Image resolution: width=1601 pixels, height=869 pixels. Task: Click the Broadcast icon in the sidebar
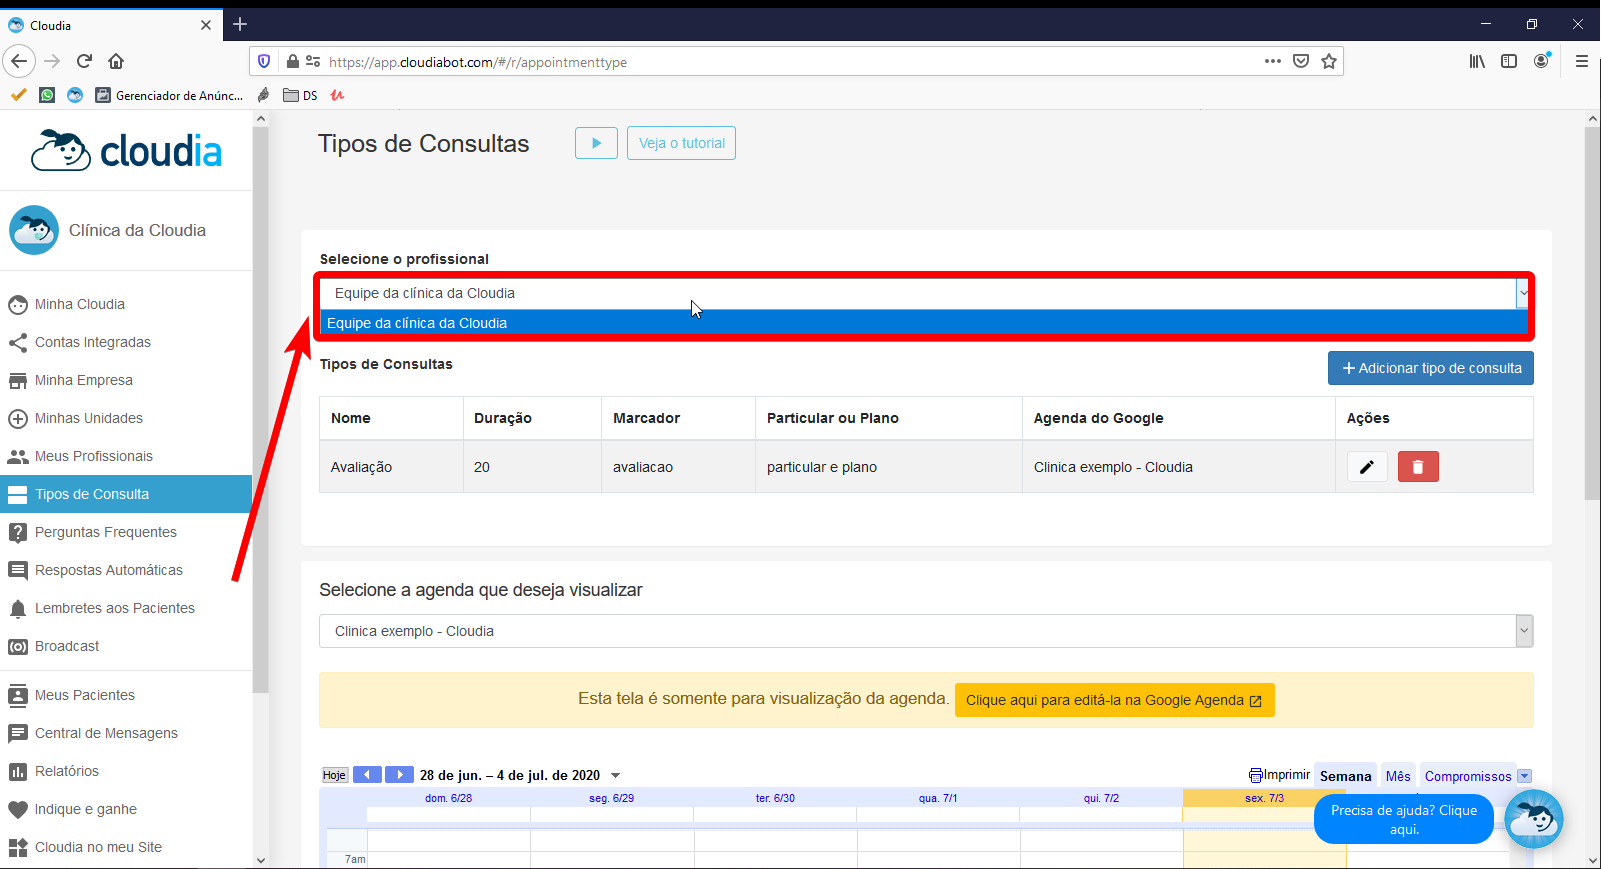click(18, 646)
